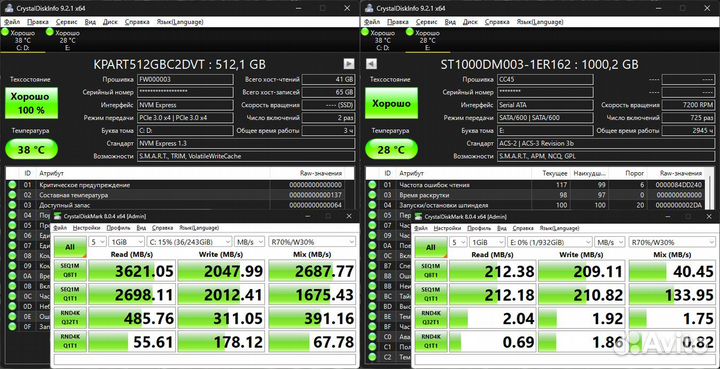Screen dimensions: 720x369
Task: Open R70%/W30% mix dropdown in left CrystalDiskMark
Action: coord(312,242)
